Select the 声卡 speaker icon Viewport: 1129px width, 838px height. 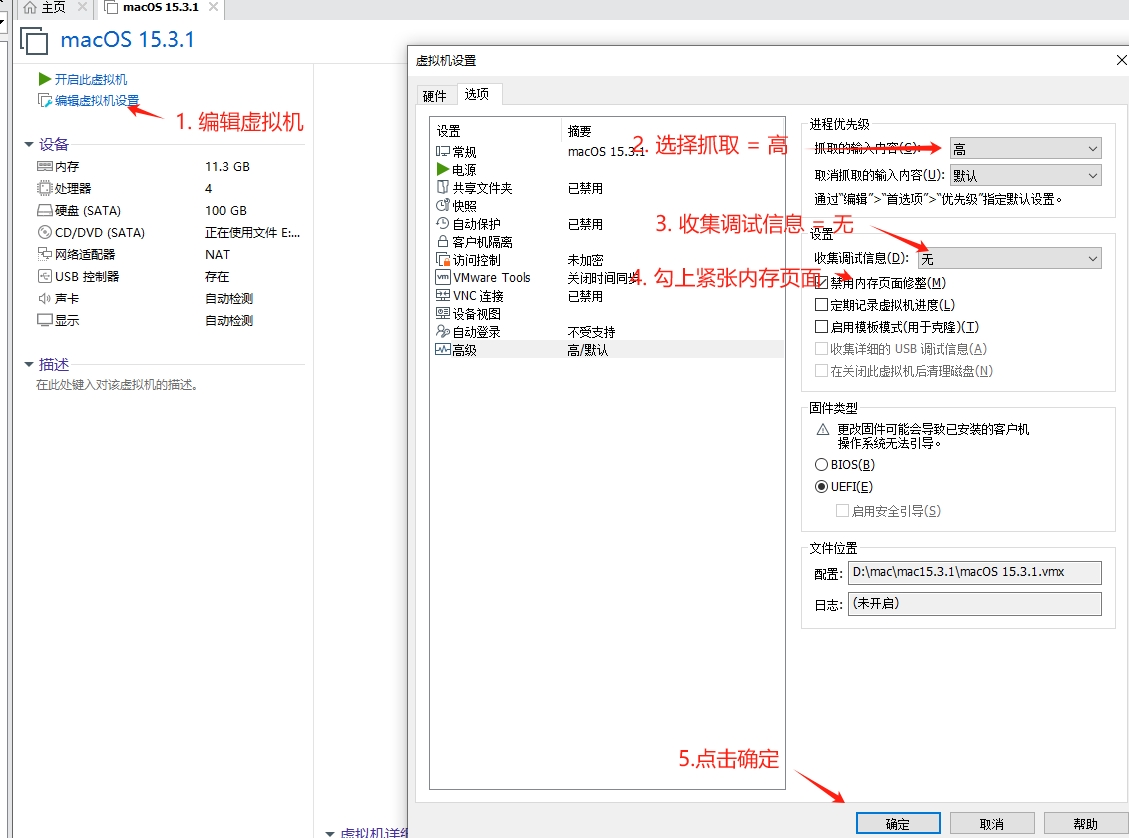coord(45,298)
